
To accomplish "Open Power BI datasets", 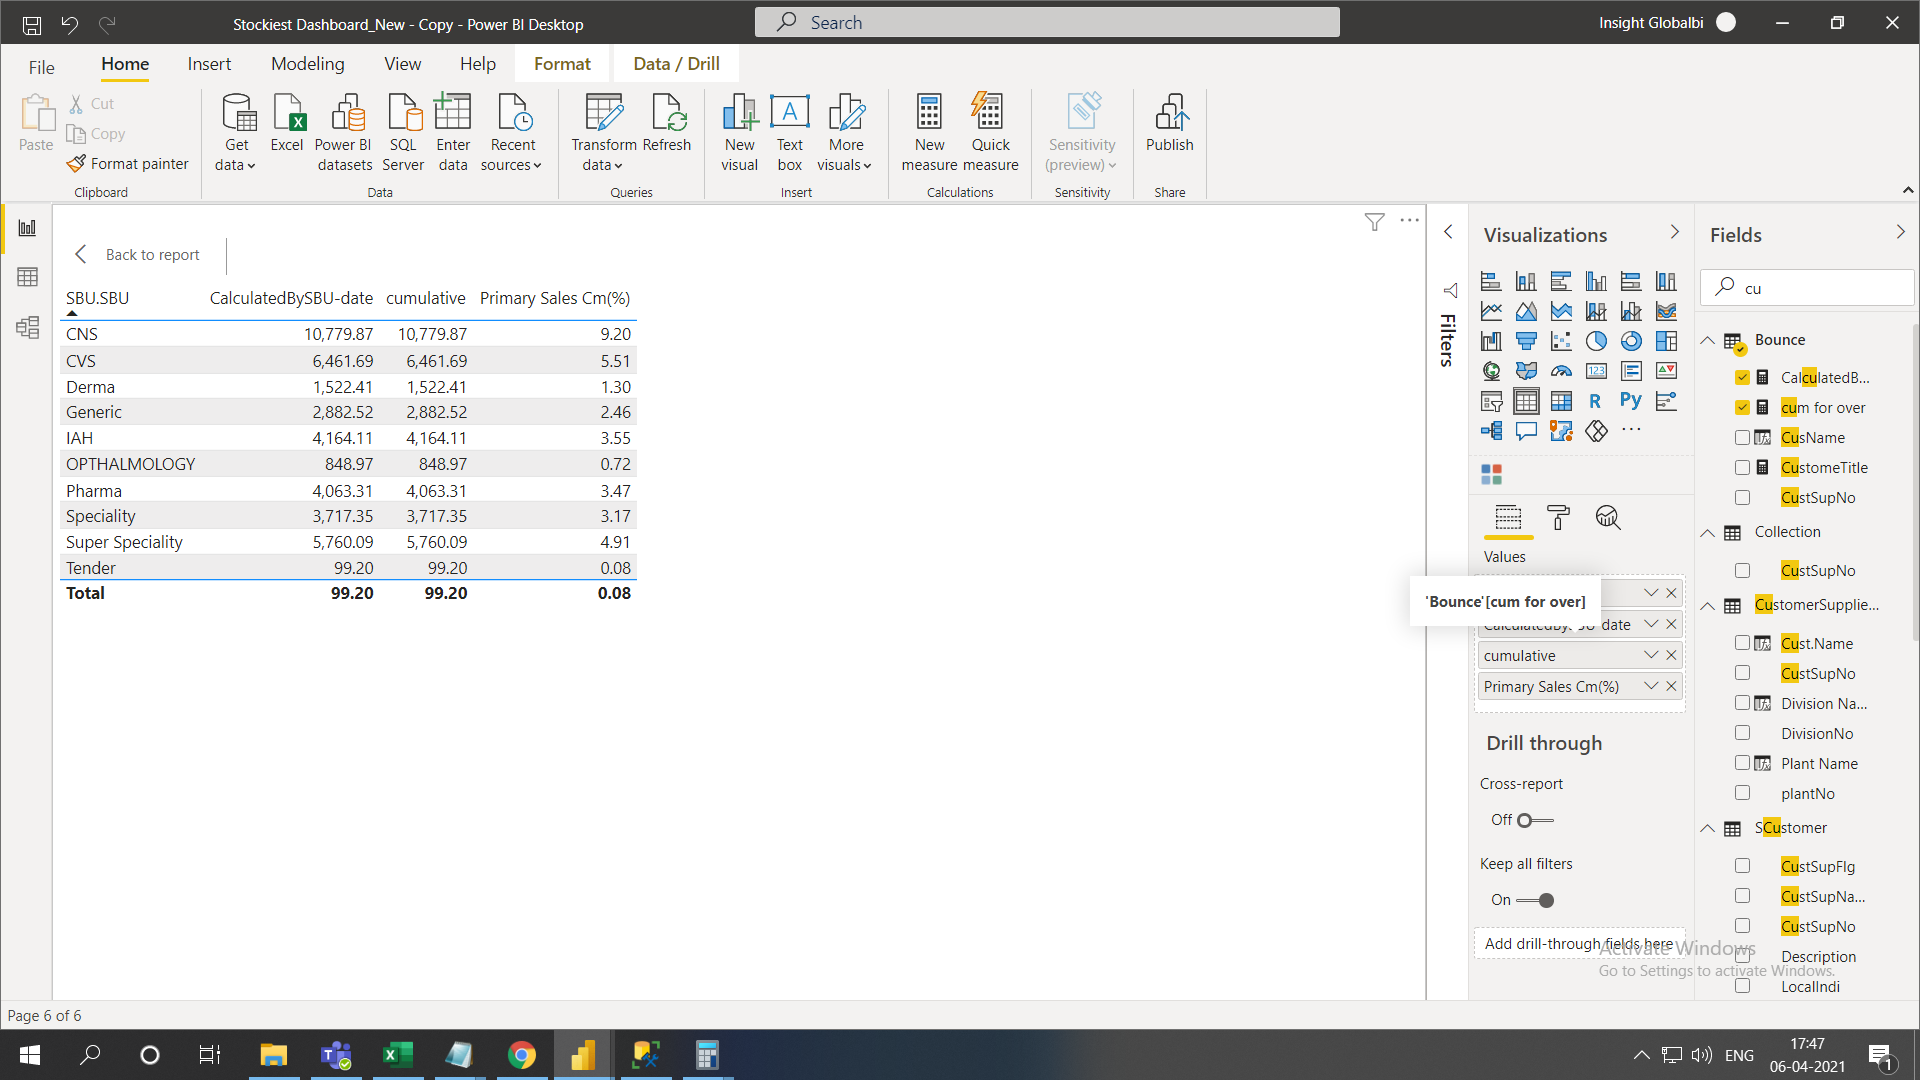I will click(x=345, y=132).
